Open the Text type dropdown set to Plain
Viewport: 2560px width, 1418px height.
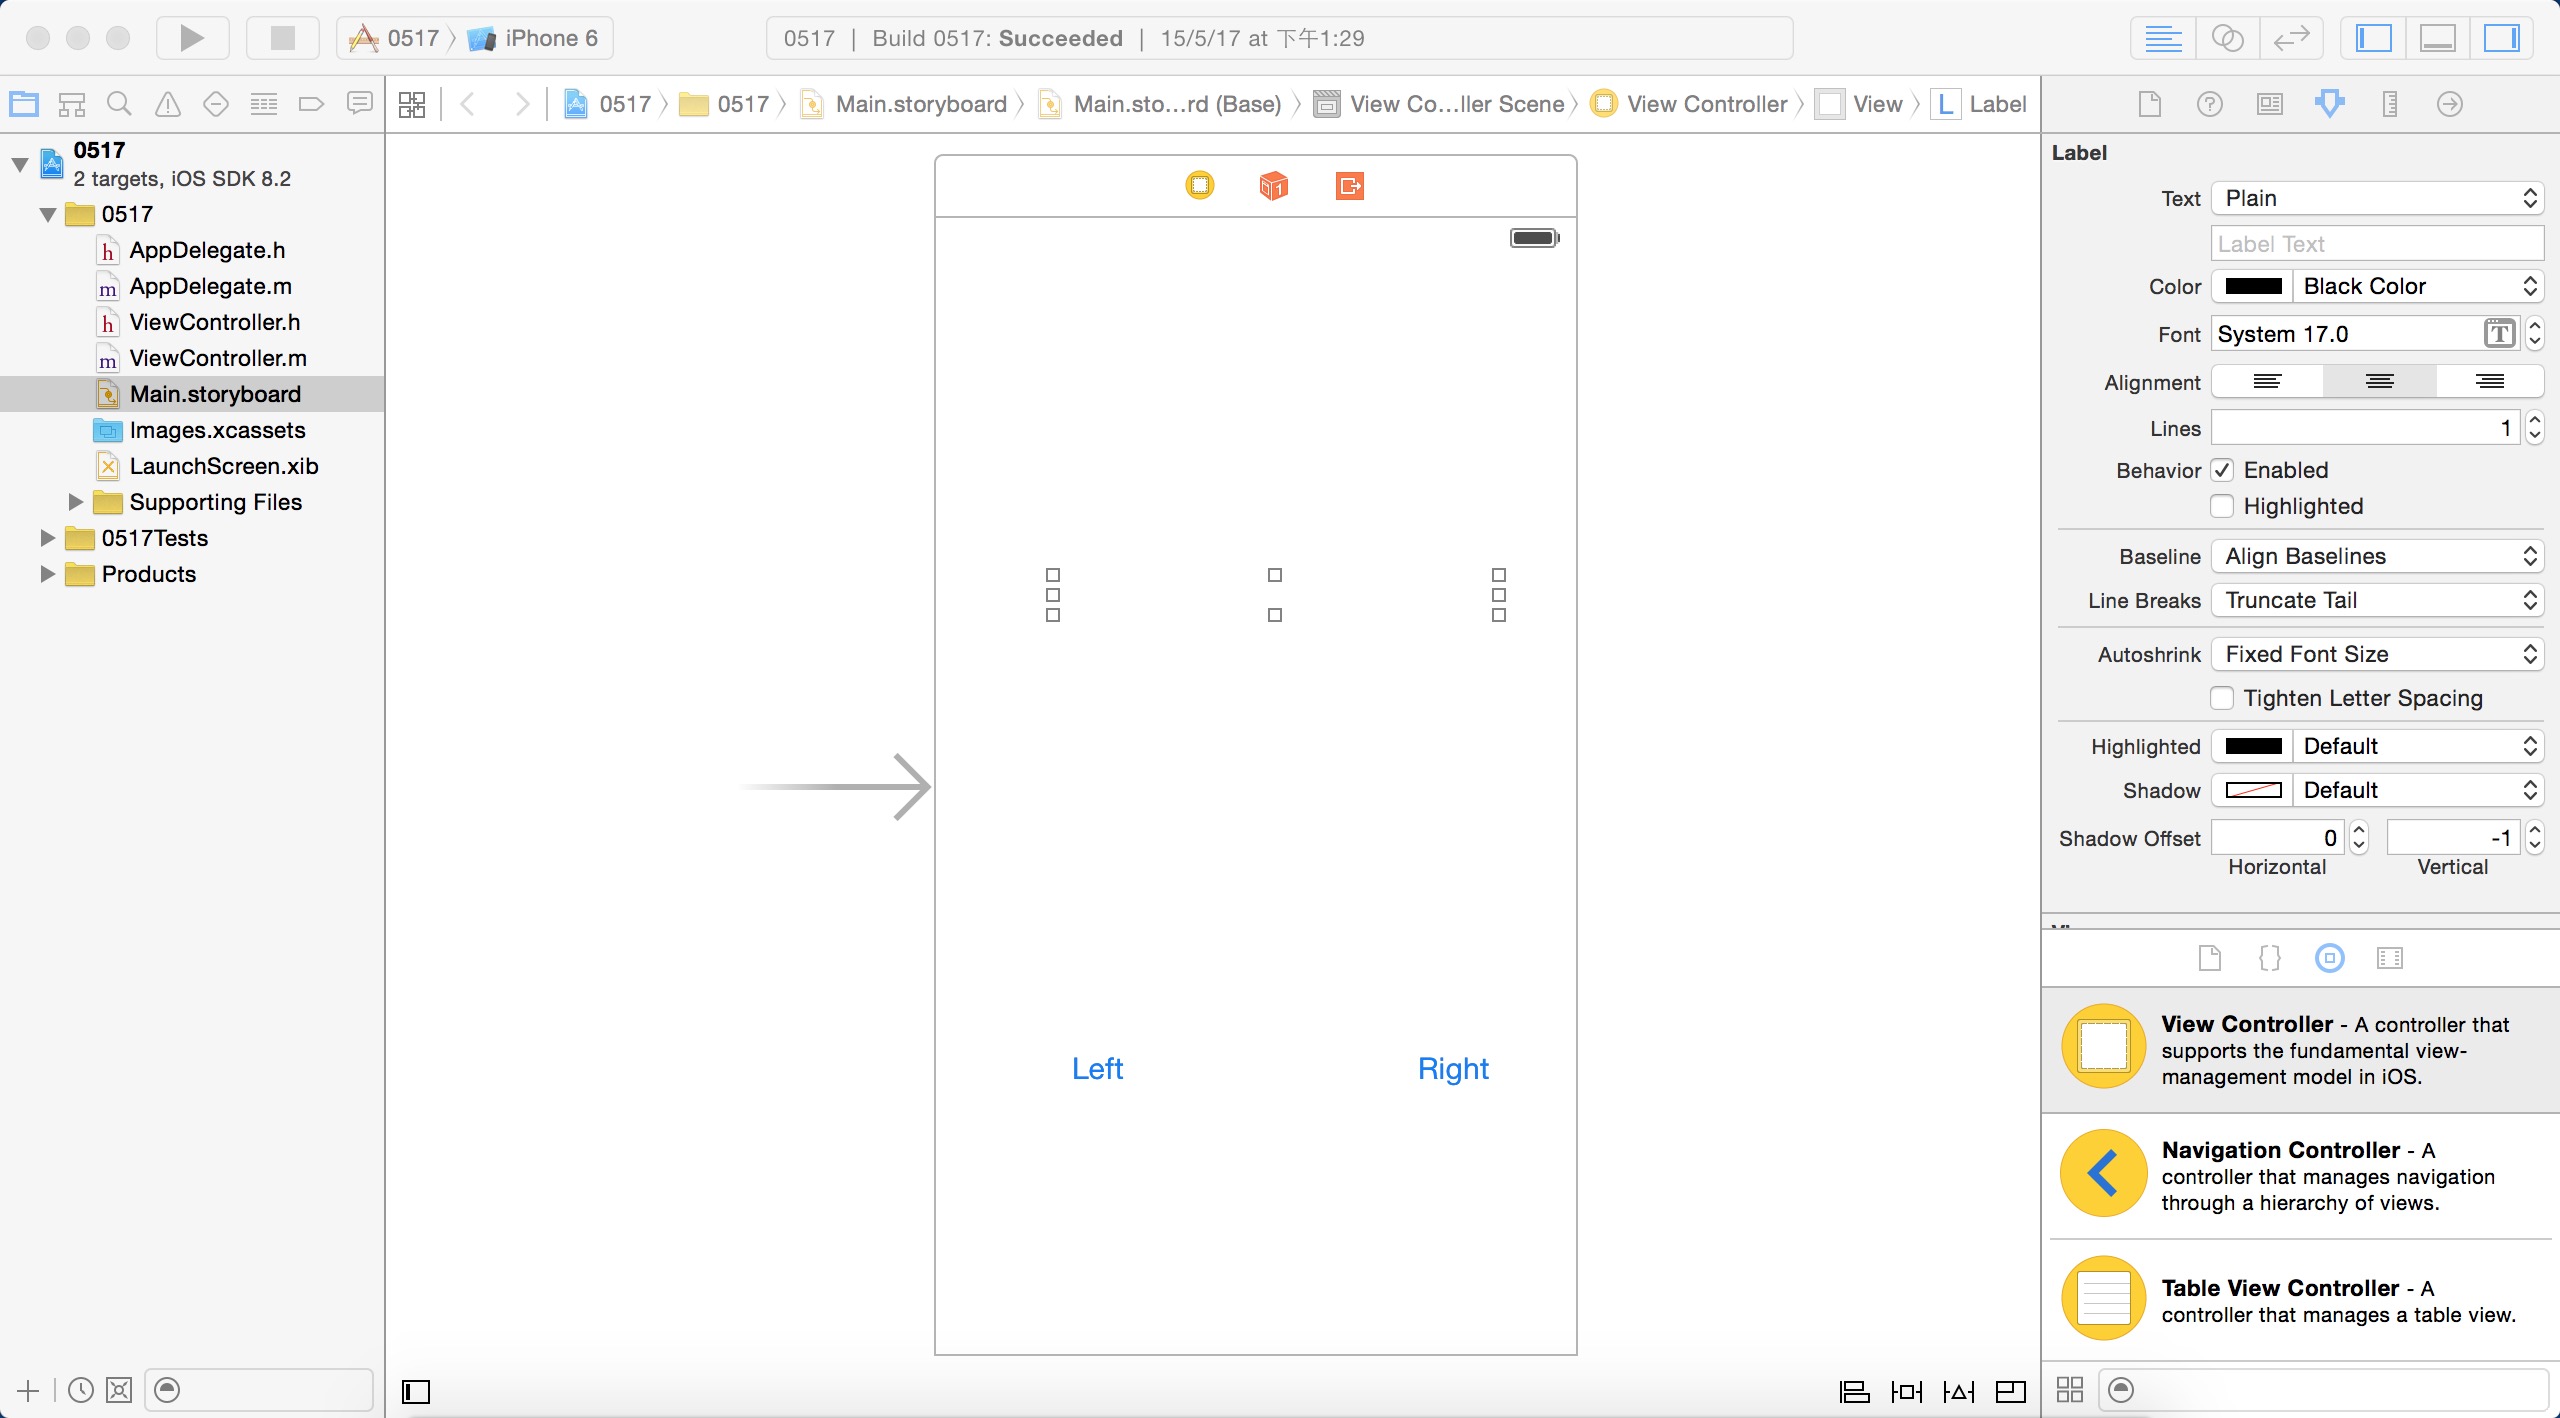[2377, 198]
